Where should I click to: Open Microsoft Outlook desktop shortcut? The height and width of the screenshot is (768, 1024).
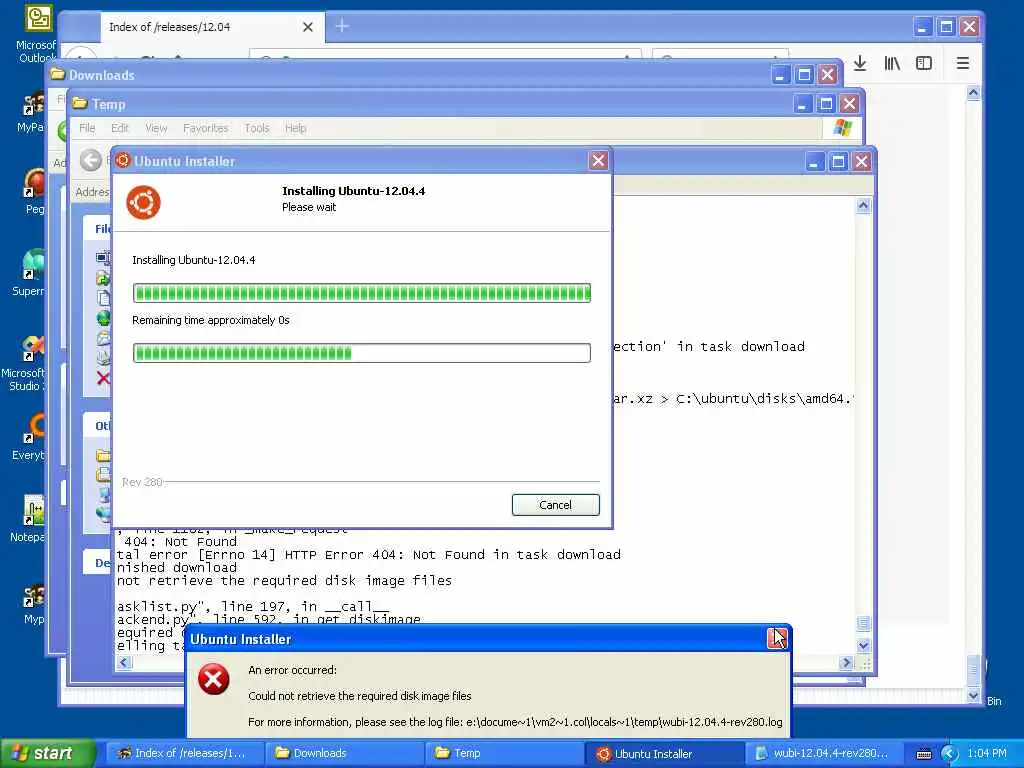36,33
